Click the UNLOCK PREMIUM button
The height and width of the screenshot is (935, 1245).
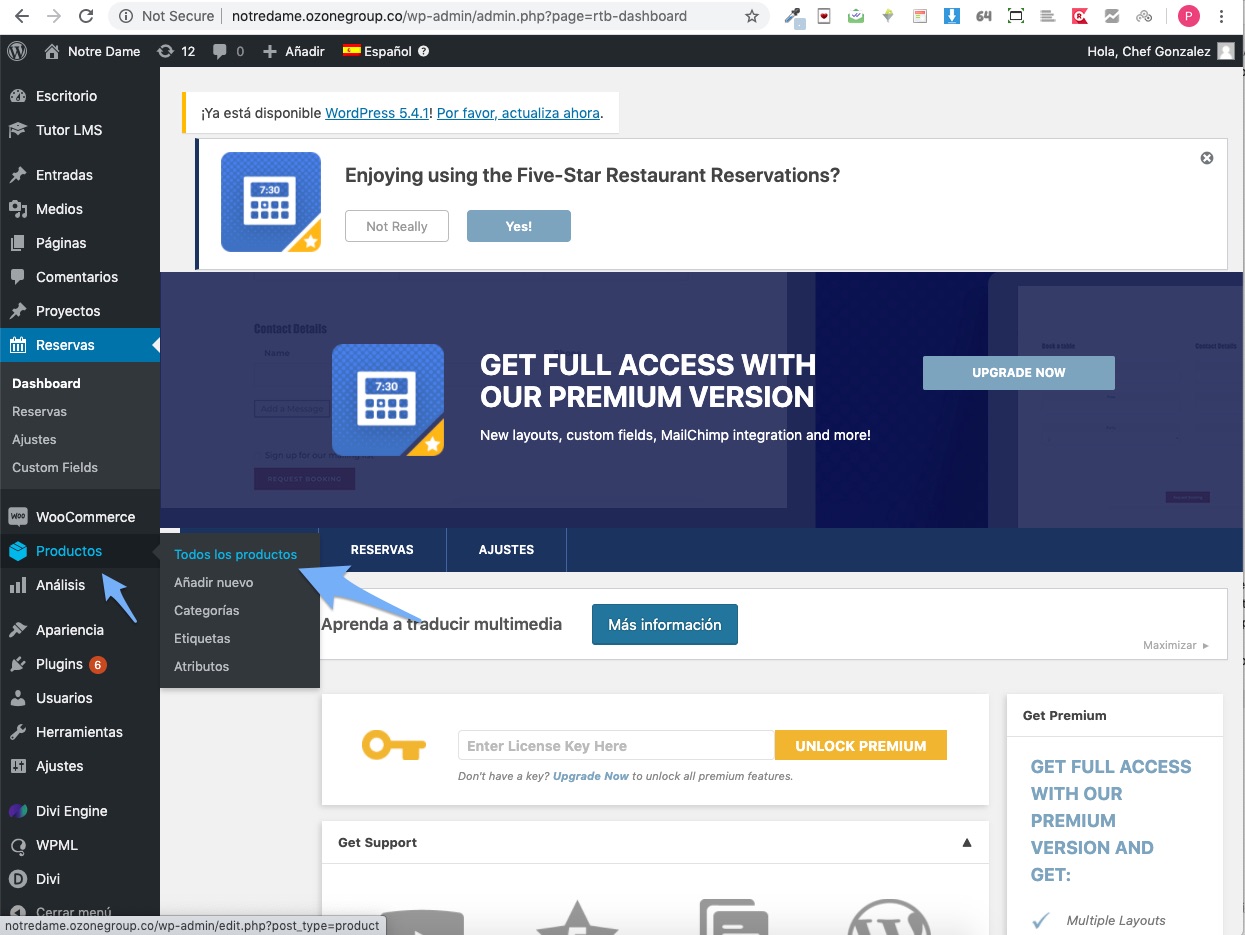[x=861, y=745]
